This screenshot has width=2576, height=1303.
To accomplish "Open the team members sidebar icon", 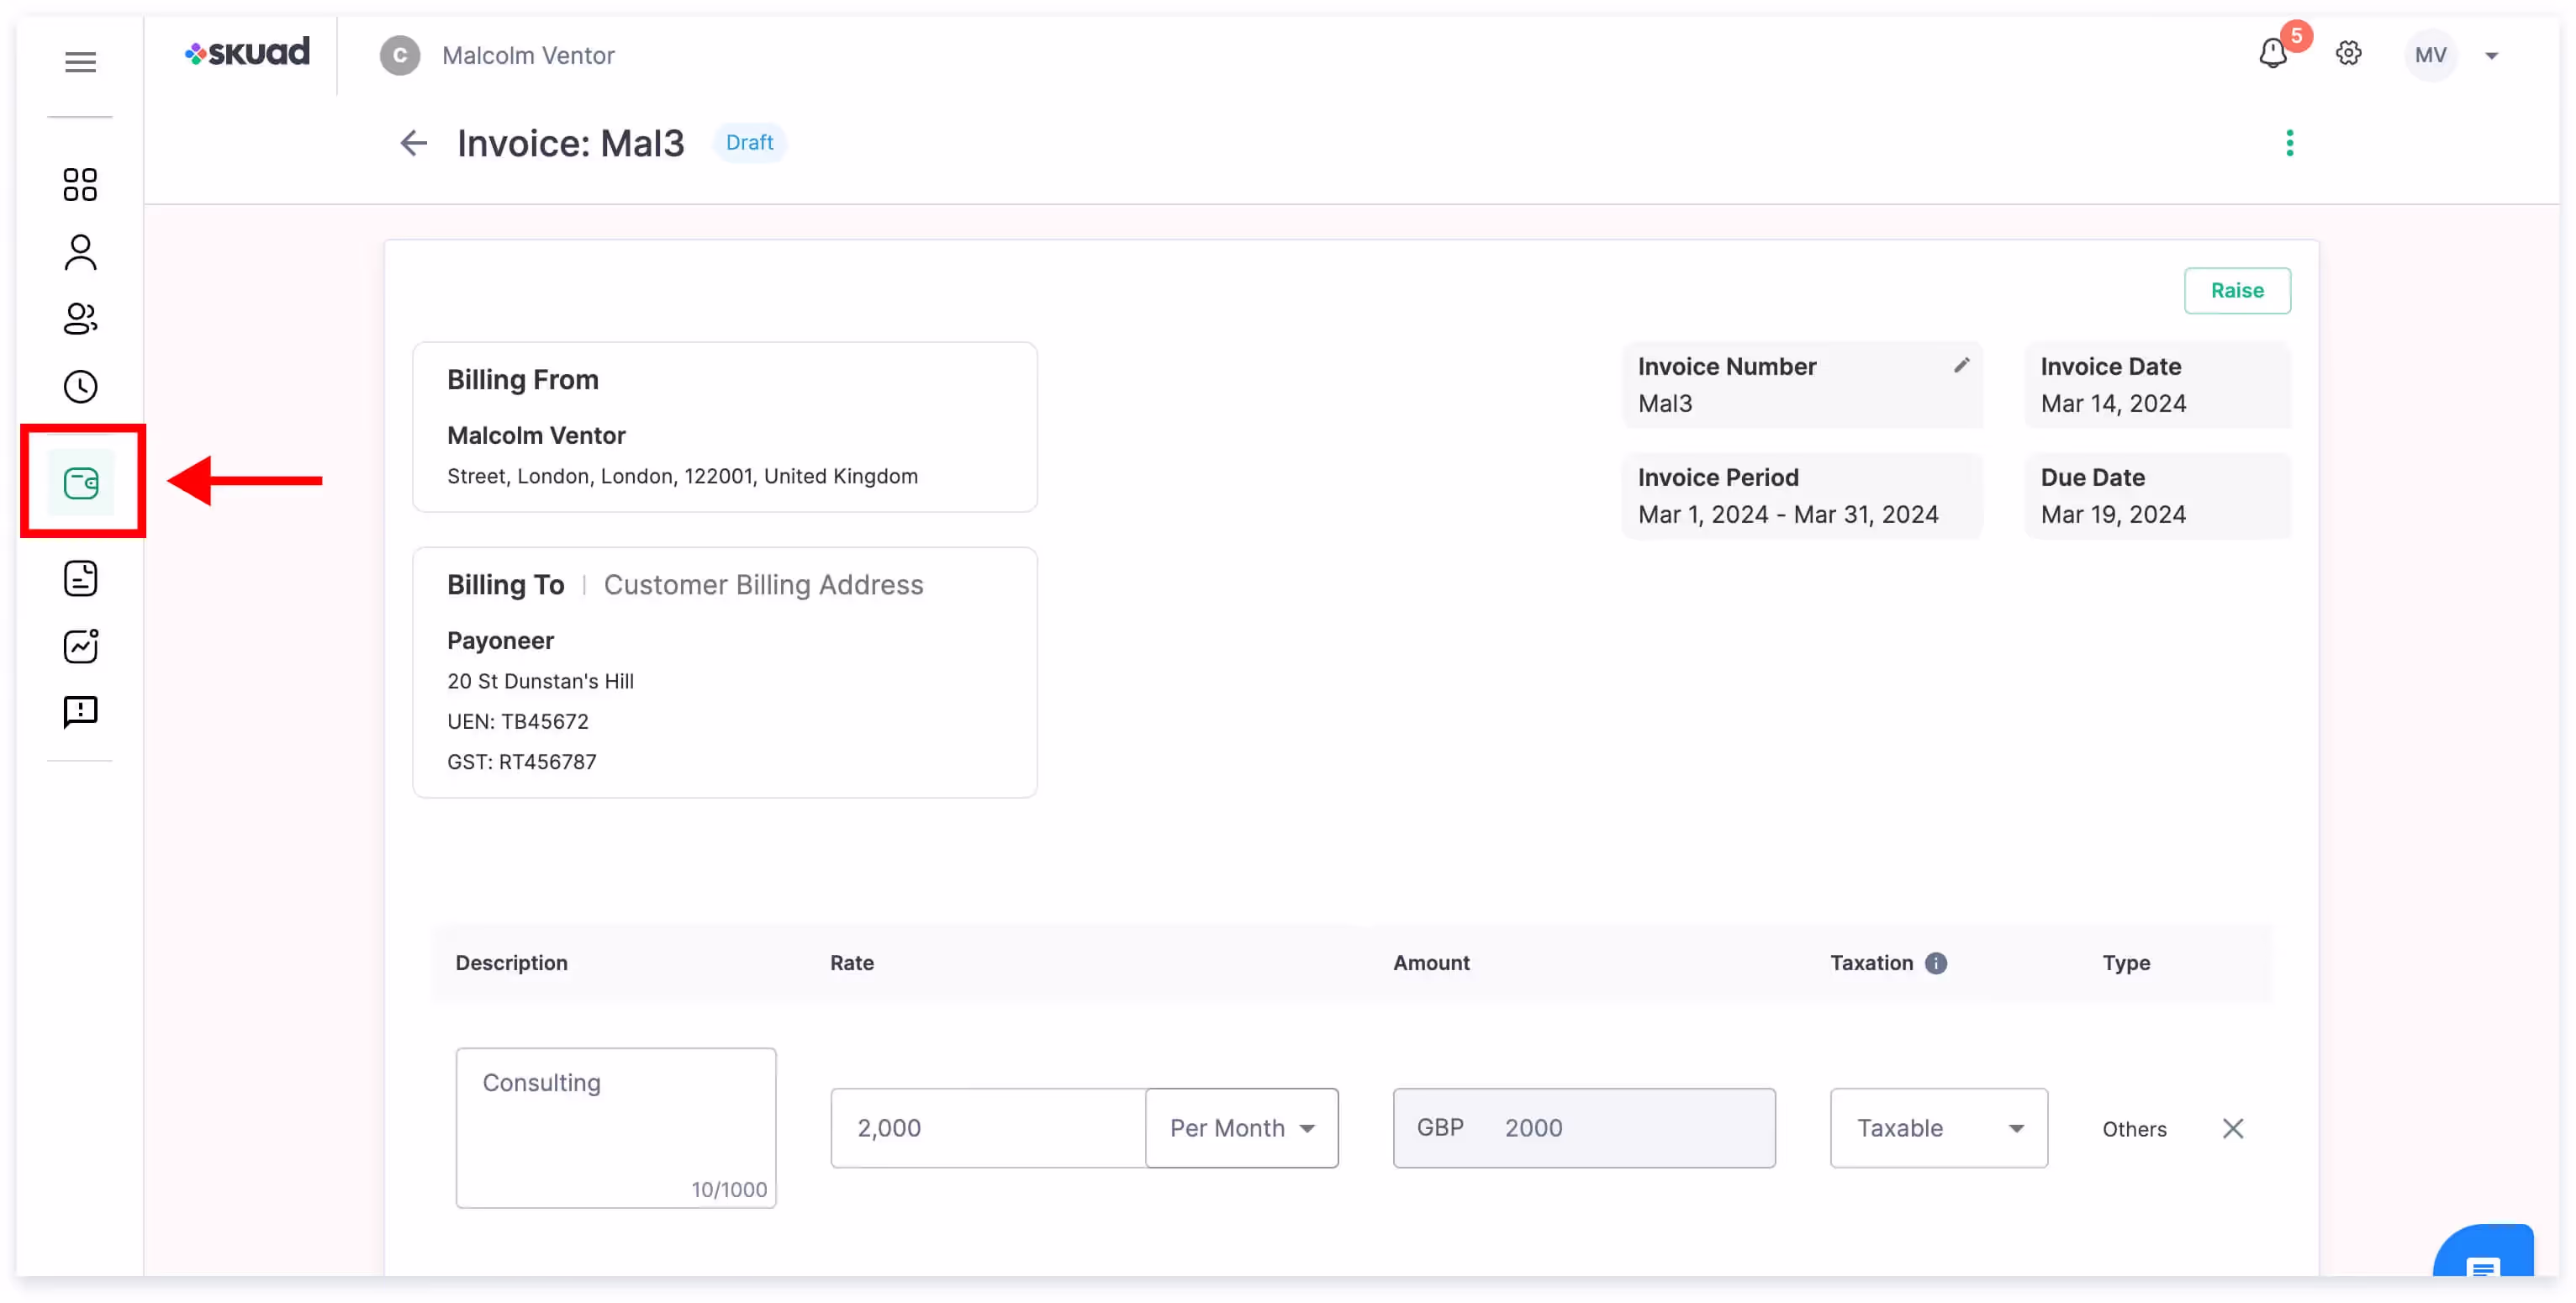I will pyautogui.click(x=80, y=319).
